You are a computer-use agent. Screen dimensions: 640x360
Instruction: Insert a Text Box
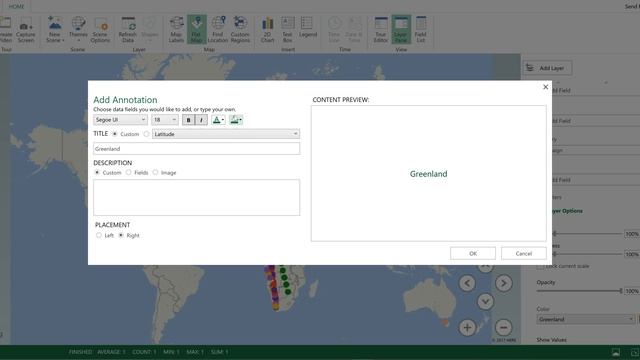coord(287,29)
